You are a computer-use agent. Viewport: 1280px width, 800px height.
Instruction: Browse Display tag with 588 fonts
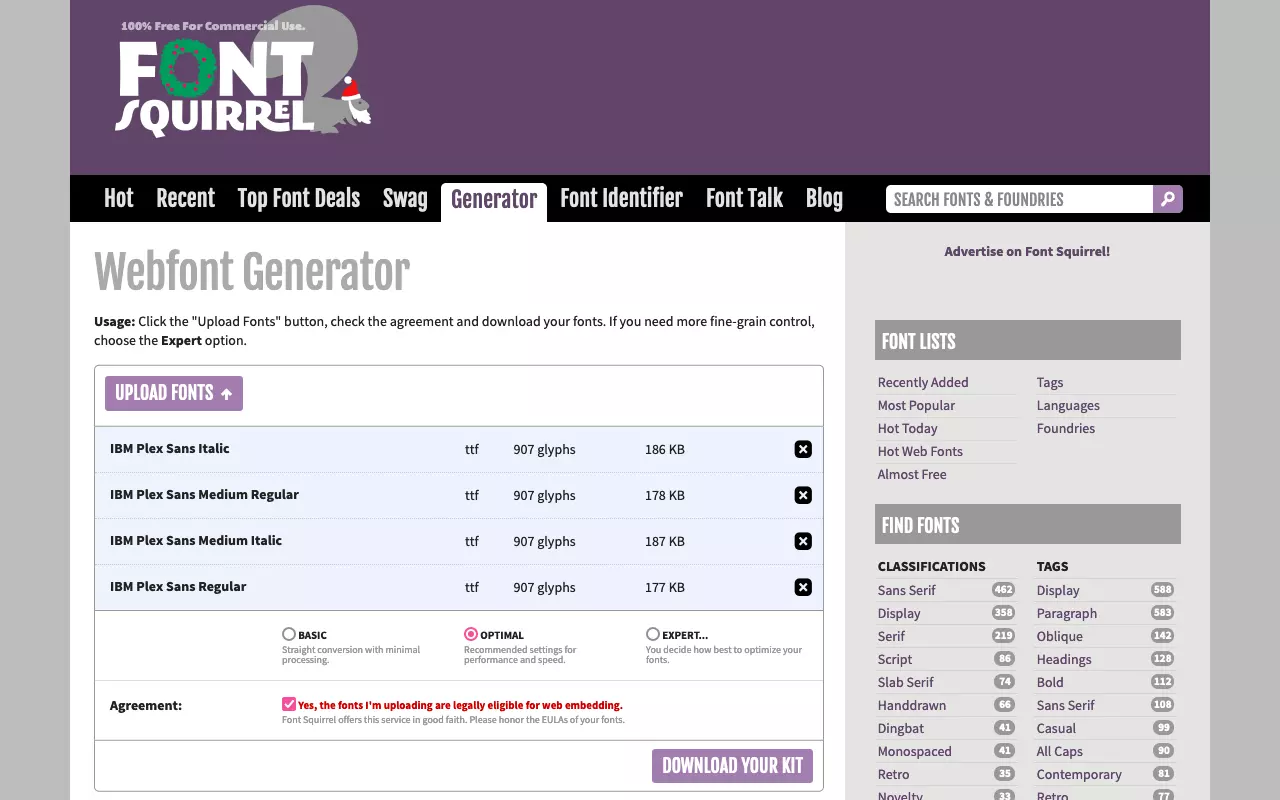click(x=1058, y=590)
